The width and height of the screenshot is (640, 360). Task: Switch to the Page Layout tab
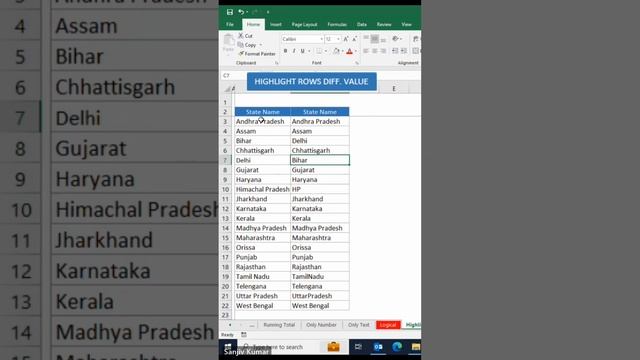coord(304,24)
